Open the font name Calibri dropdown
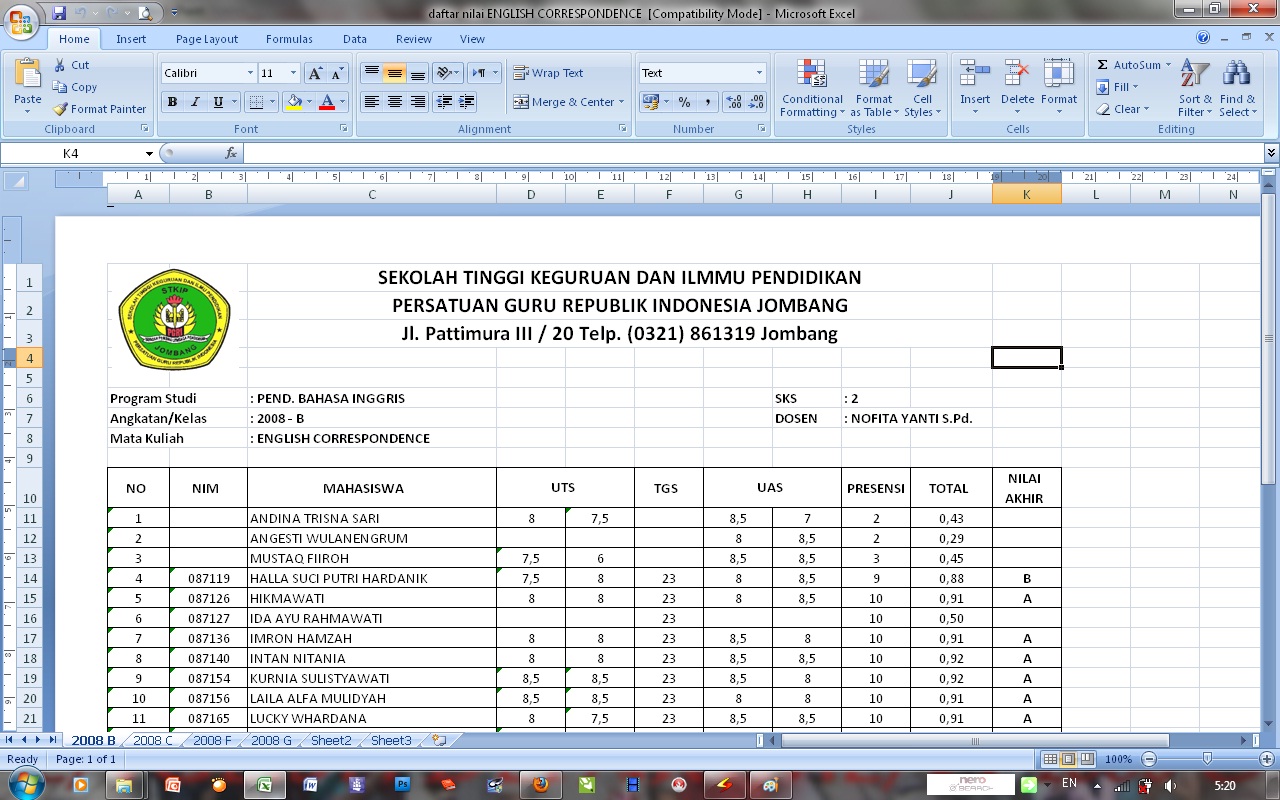Image resolution: width=1280 pixels, height=800 pixels. [x=250, y=73]
